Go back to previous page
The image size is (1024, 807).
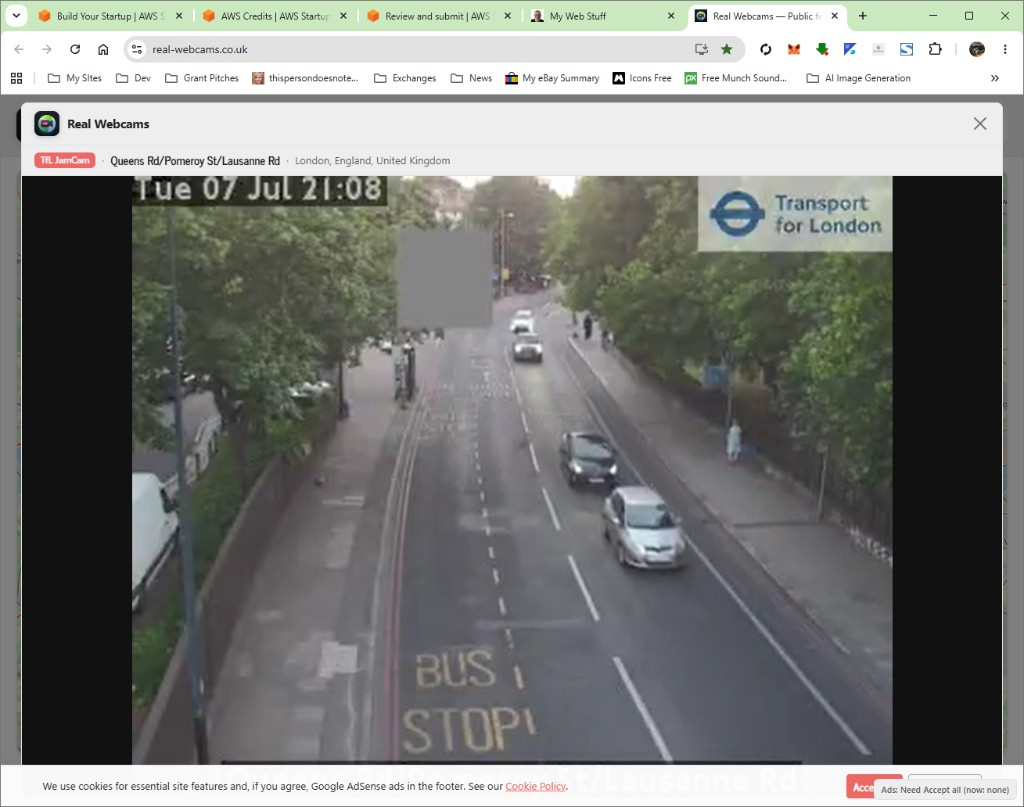[x=19, y=49]
